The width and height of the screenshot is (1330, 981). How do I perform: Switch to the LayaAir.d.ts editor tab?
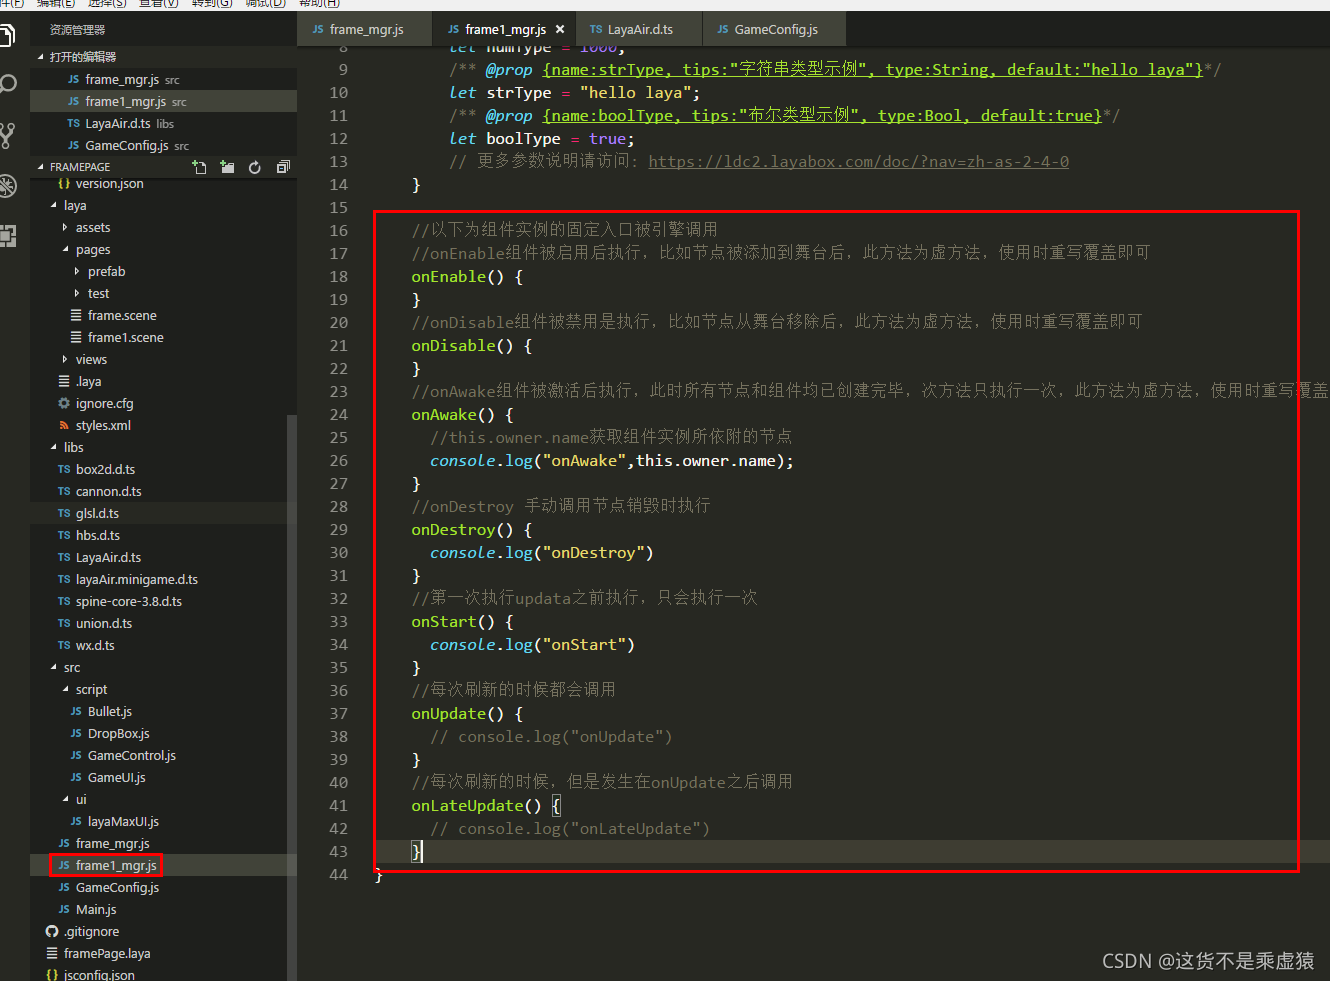pyautogui.click(x=639, y=30)
